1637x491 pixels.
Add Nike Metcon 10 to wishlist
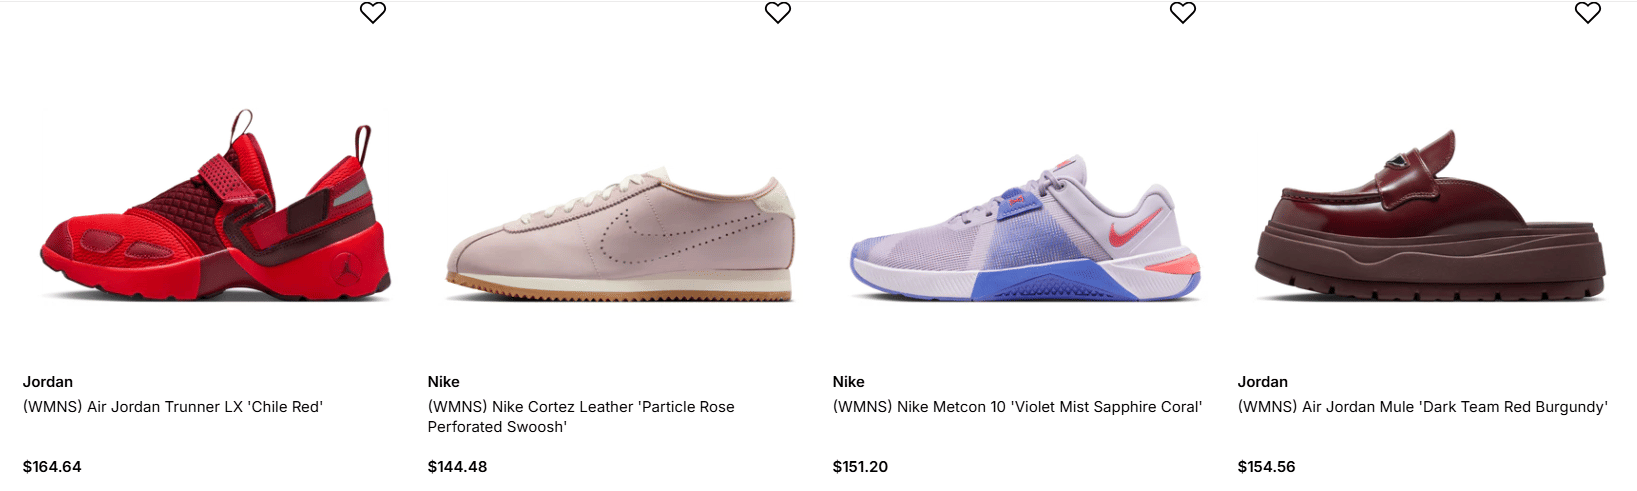click(x=1183, y=12)
